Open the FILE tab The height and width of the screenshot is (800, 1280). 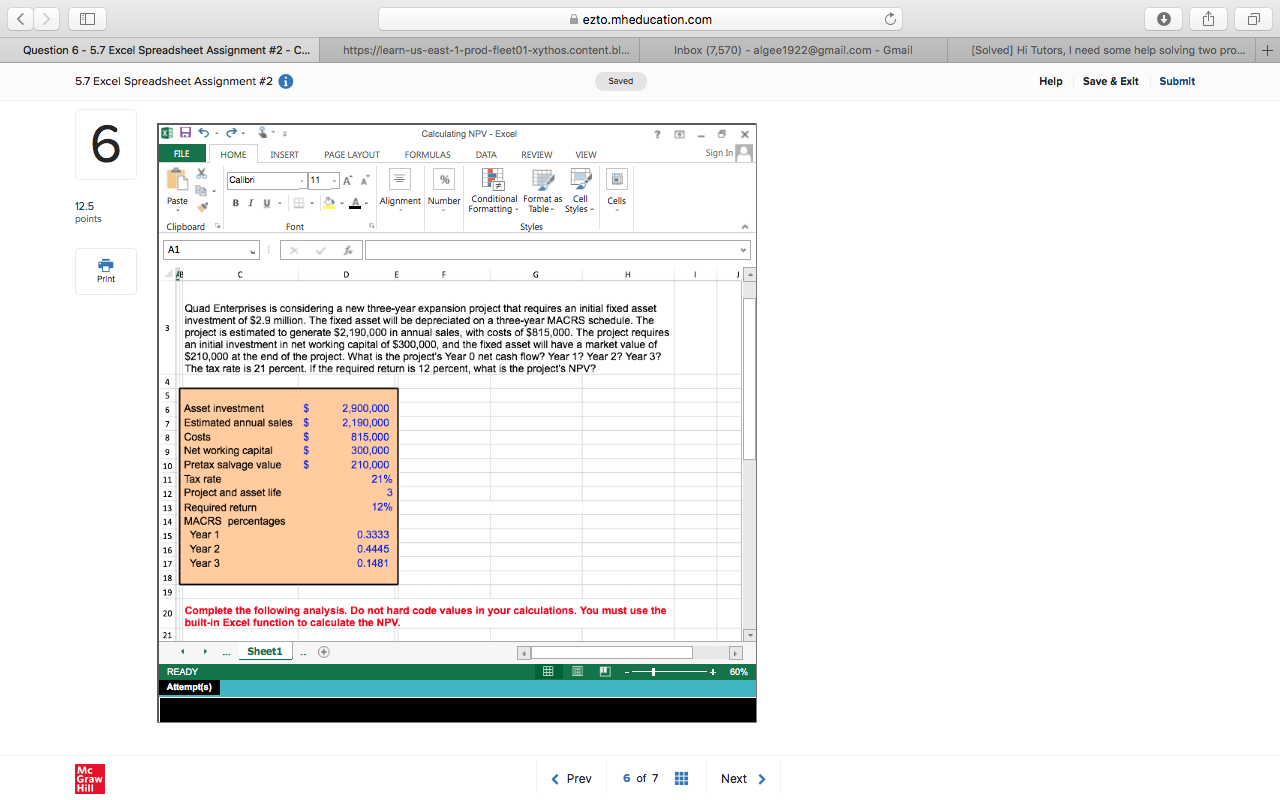click(x=182, y=154)
